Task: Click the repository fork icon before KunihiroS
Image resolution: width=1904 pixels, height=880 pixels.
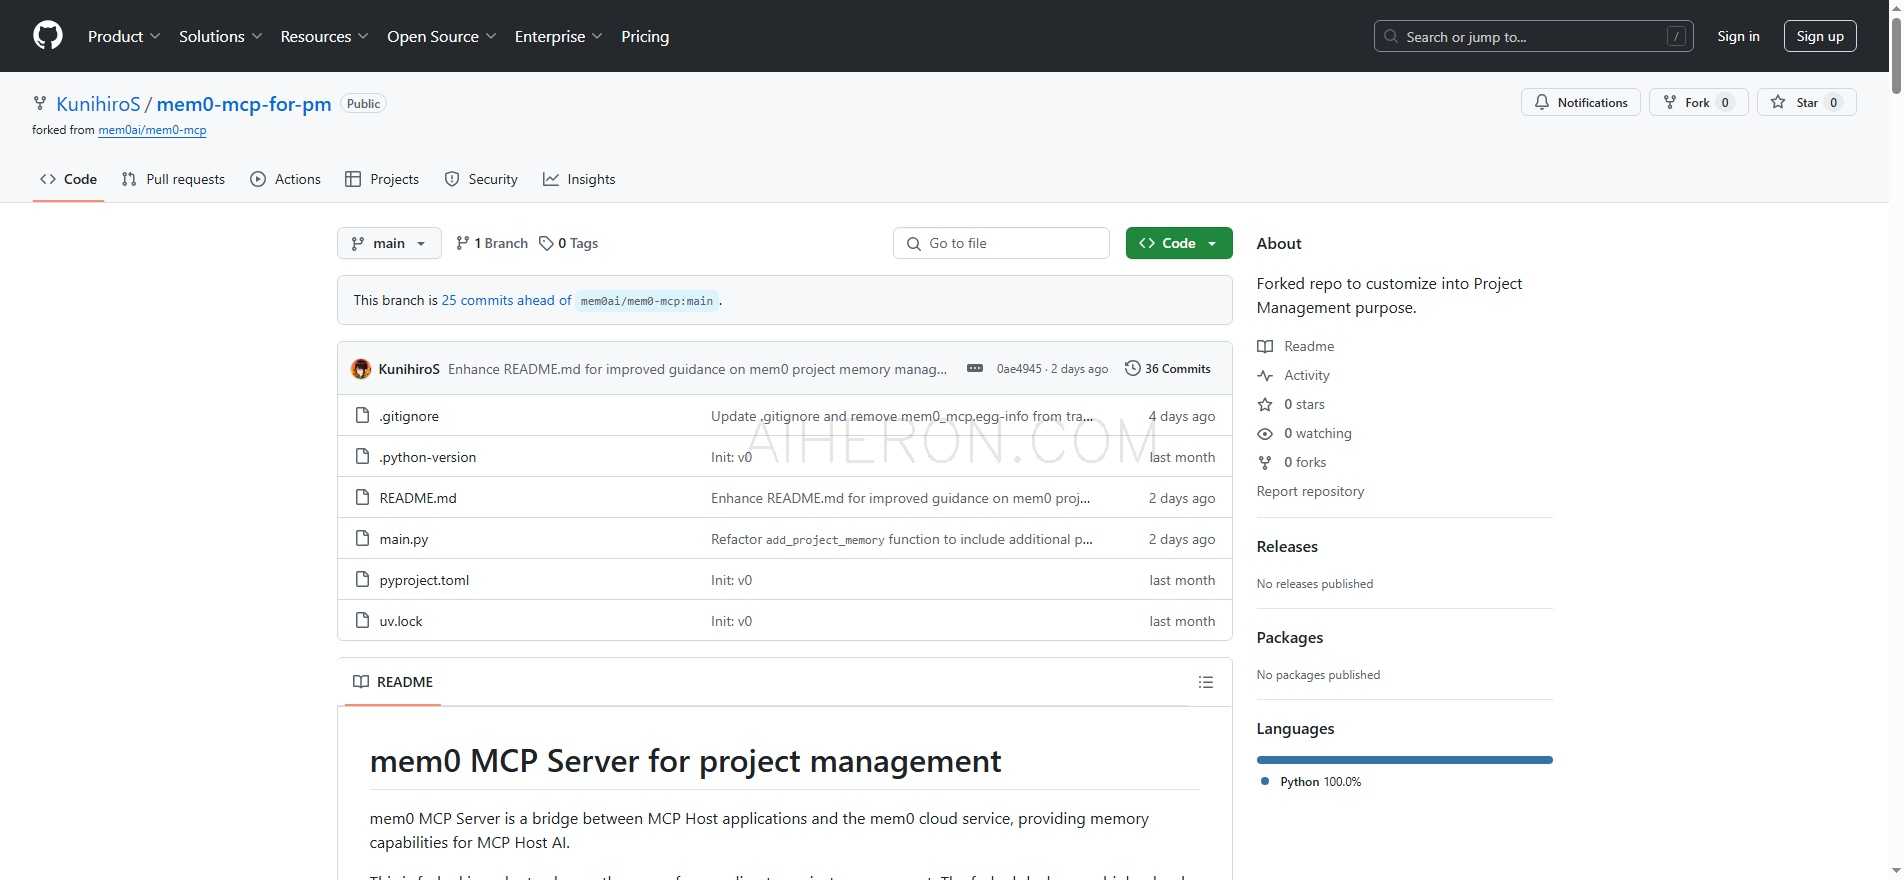Action: click(x=40, y=104)
